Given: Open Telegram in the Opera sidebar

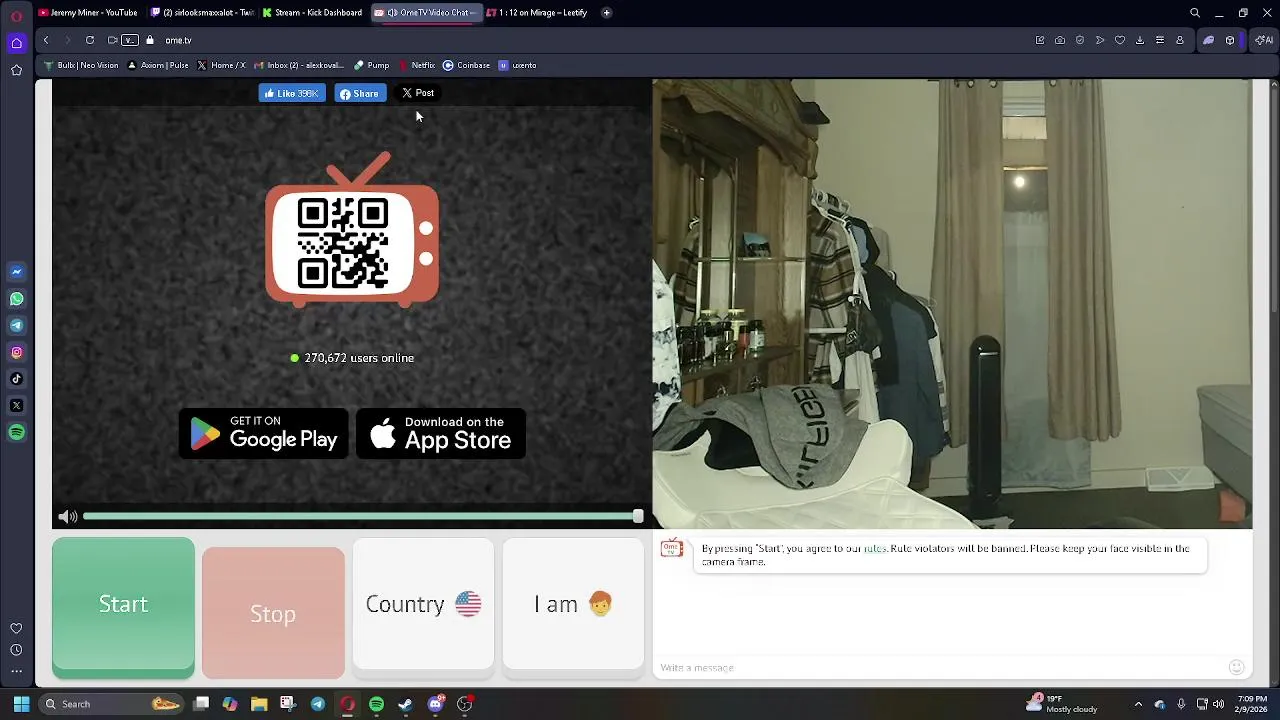Looking at the screenshot, I should point(16,325).
